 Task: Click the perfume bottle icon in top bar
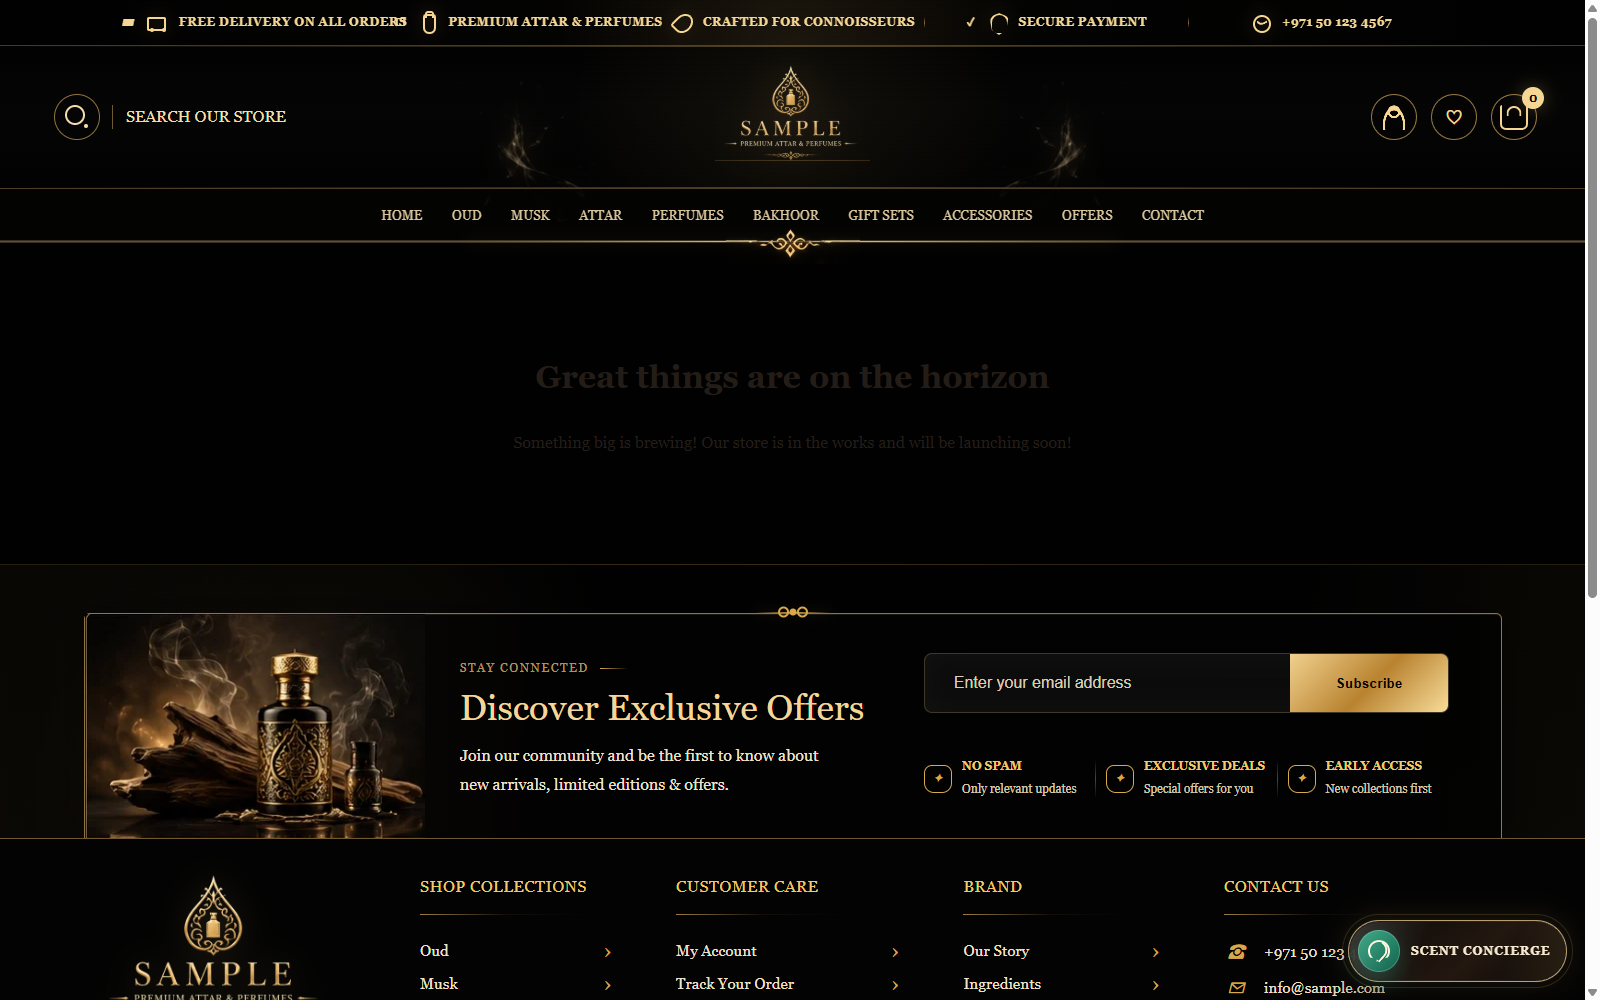[430, 22]
